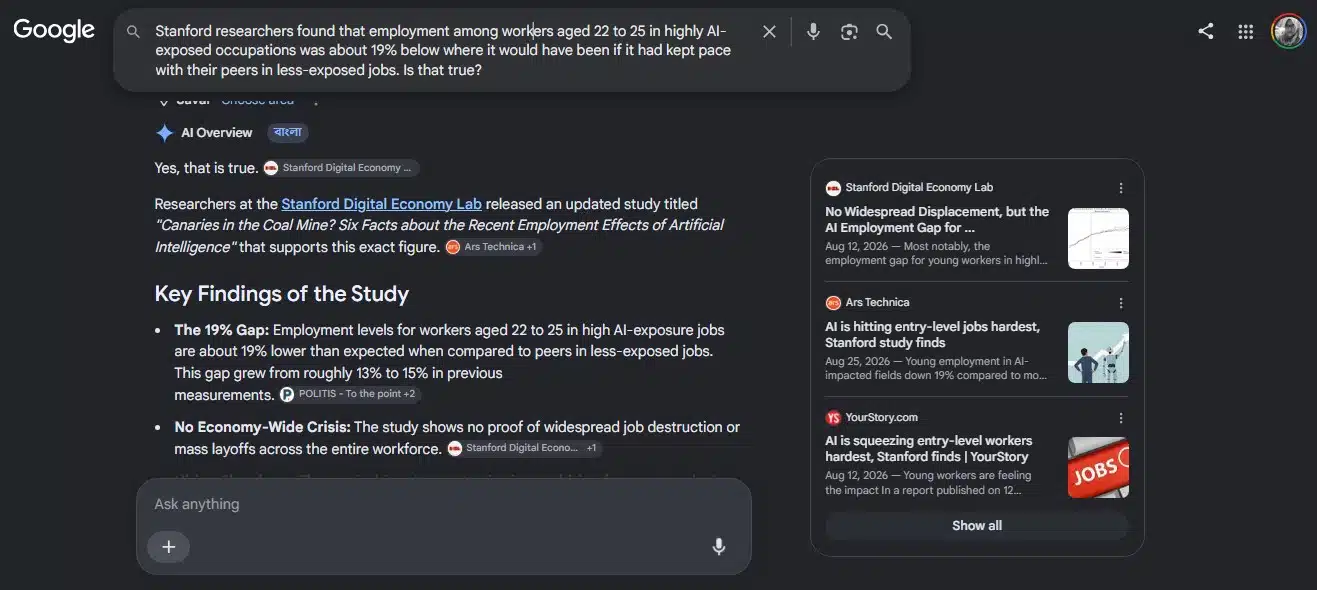
Task: Click the share icon in header
Action: (x=1206, y=31)
